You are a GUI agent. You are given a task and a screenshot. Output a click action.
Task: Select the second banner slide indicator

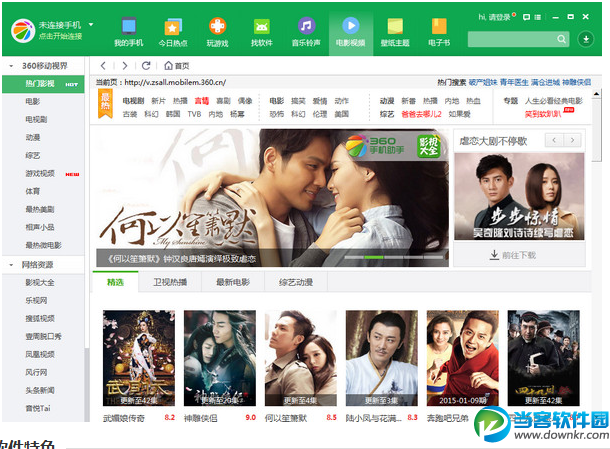(374, 257)
